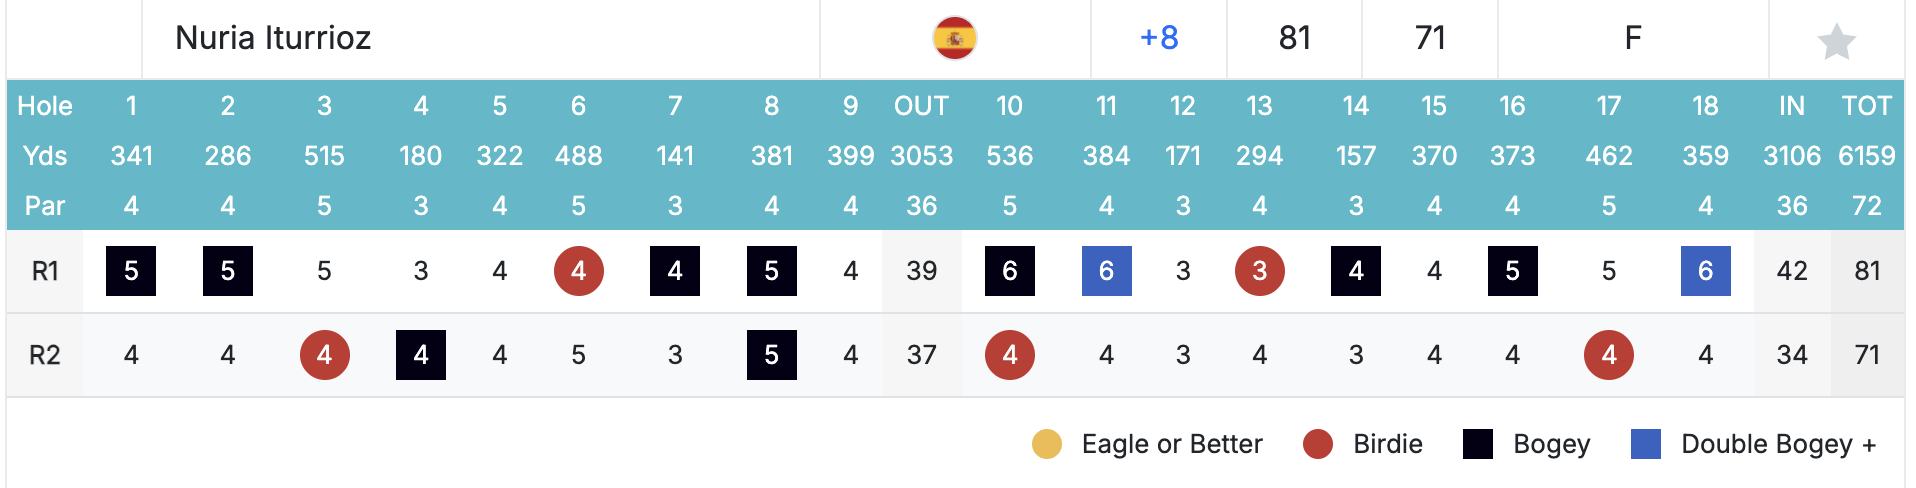This screenshot has height=488, width=1916.
Task: Click R1 double bogey on hole 18
Action: [1705, 271]
